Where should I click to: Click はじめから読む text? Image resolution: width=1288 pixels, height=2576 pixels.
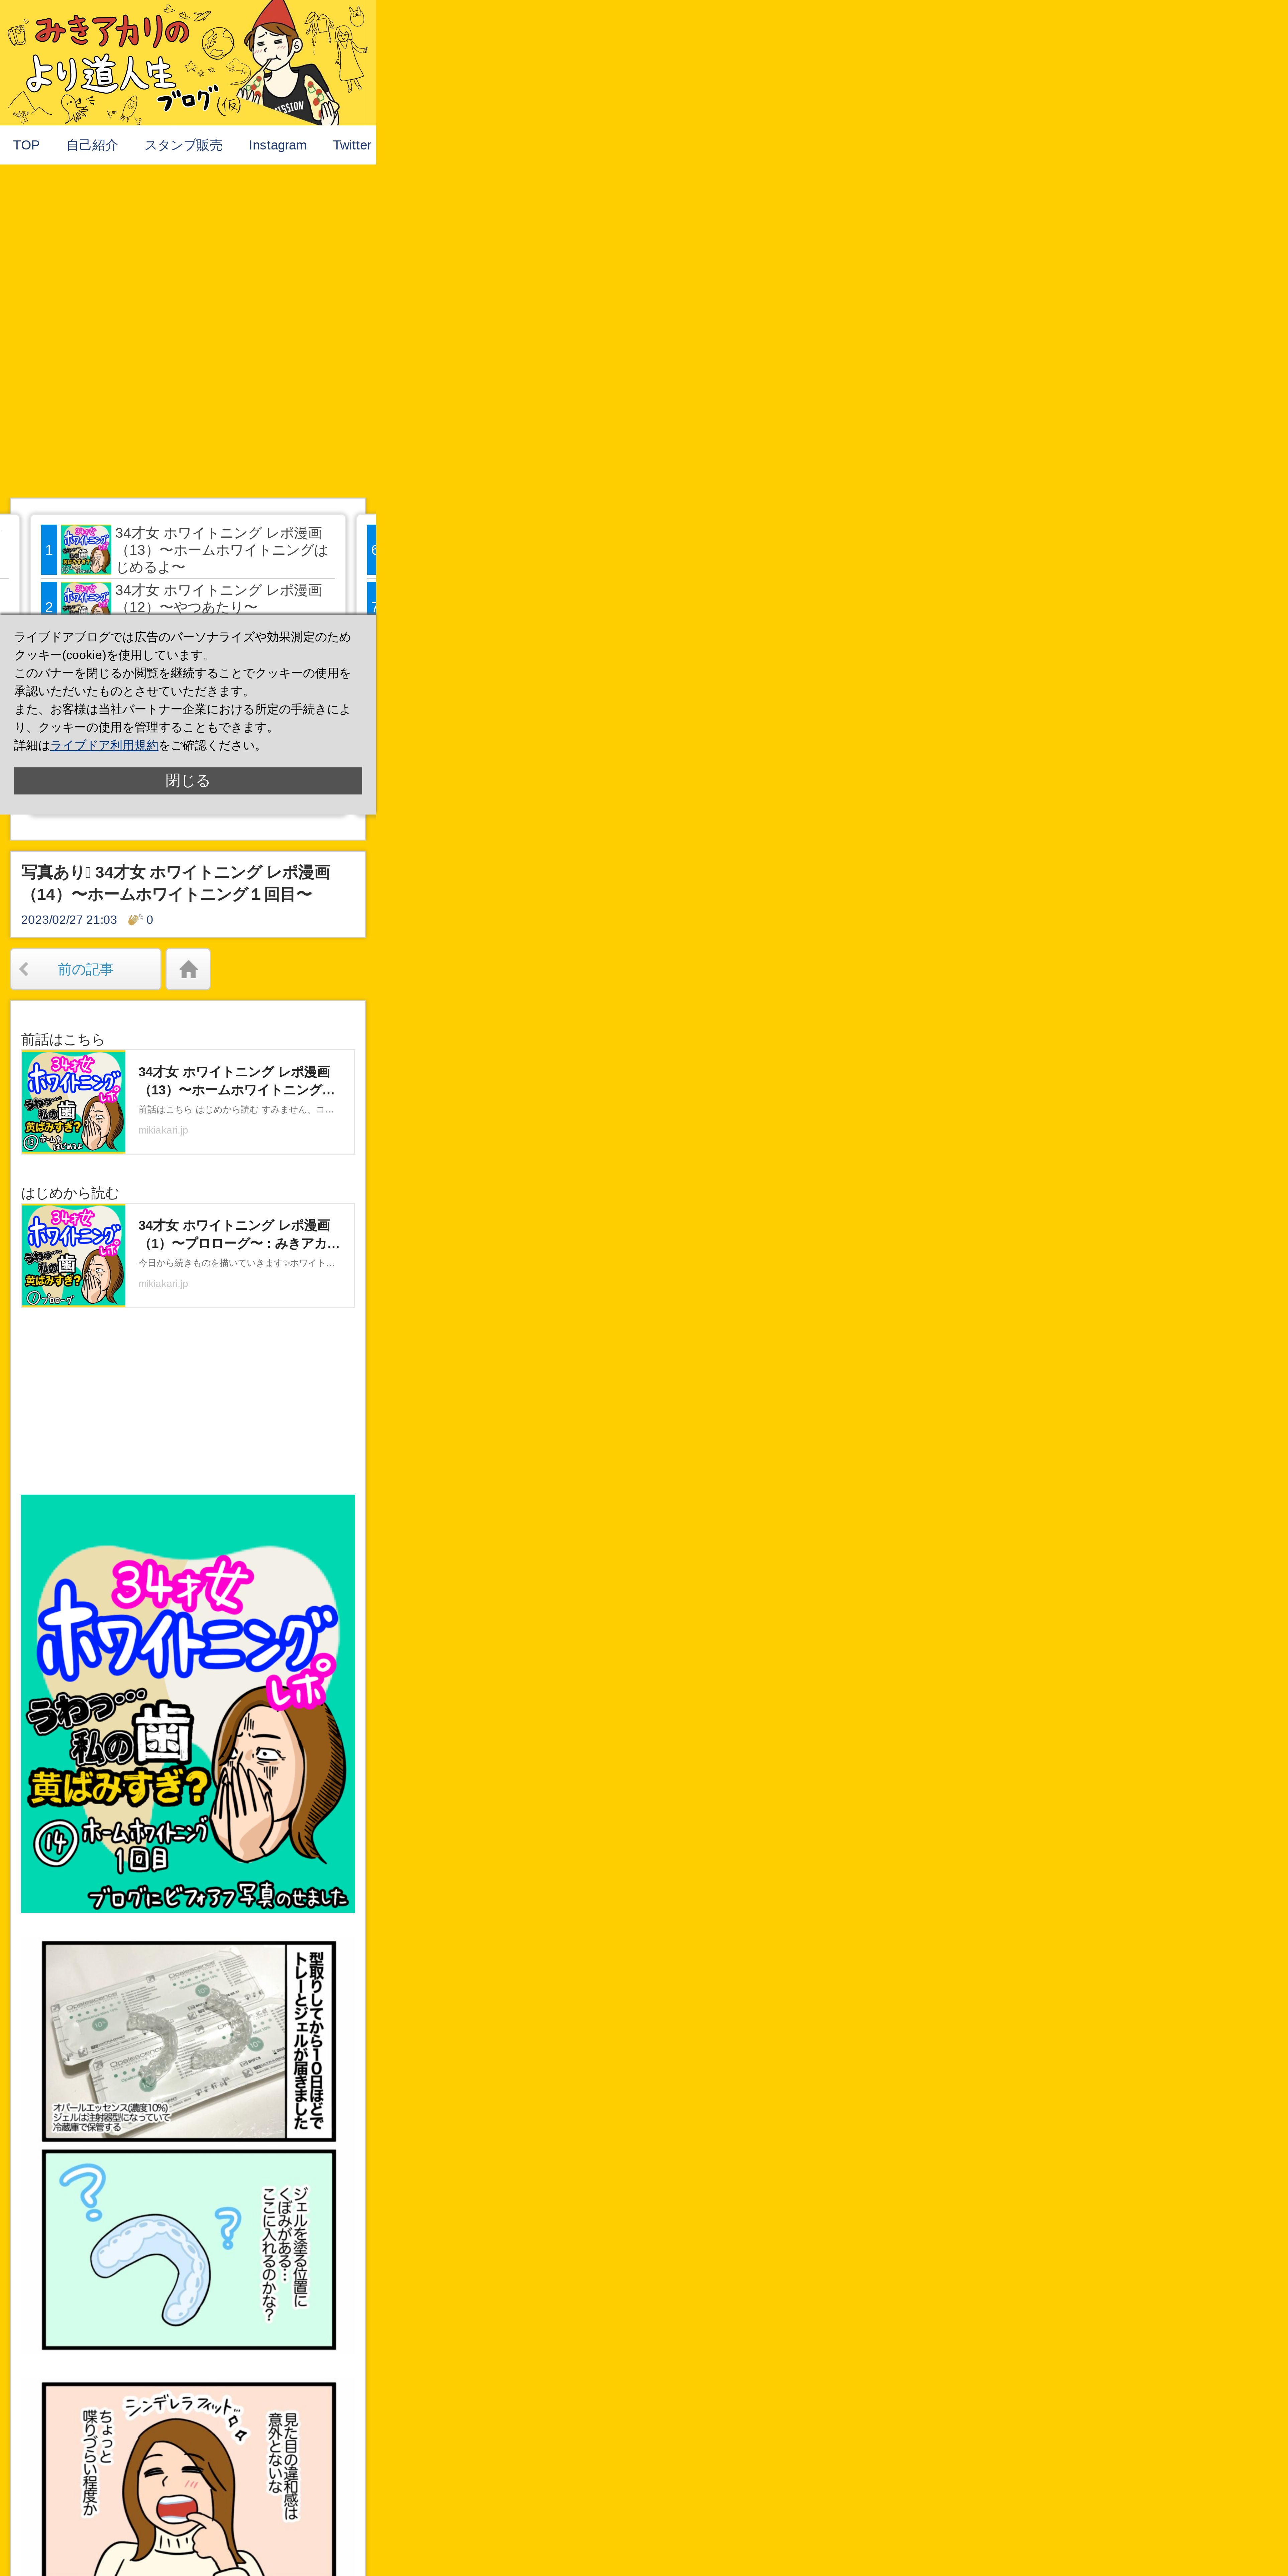pyautogui.click(x=70, y=1193)
